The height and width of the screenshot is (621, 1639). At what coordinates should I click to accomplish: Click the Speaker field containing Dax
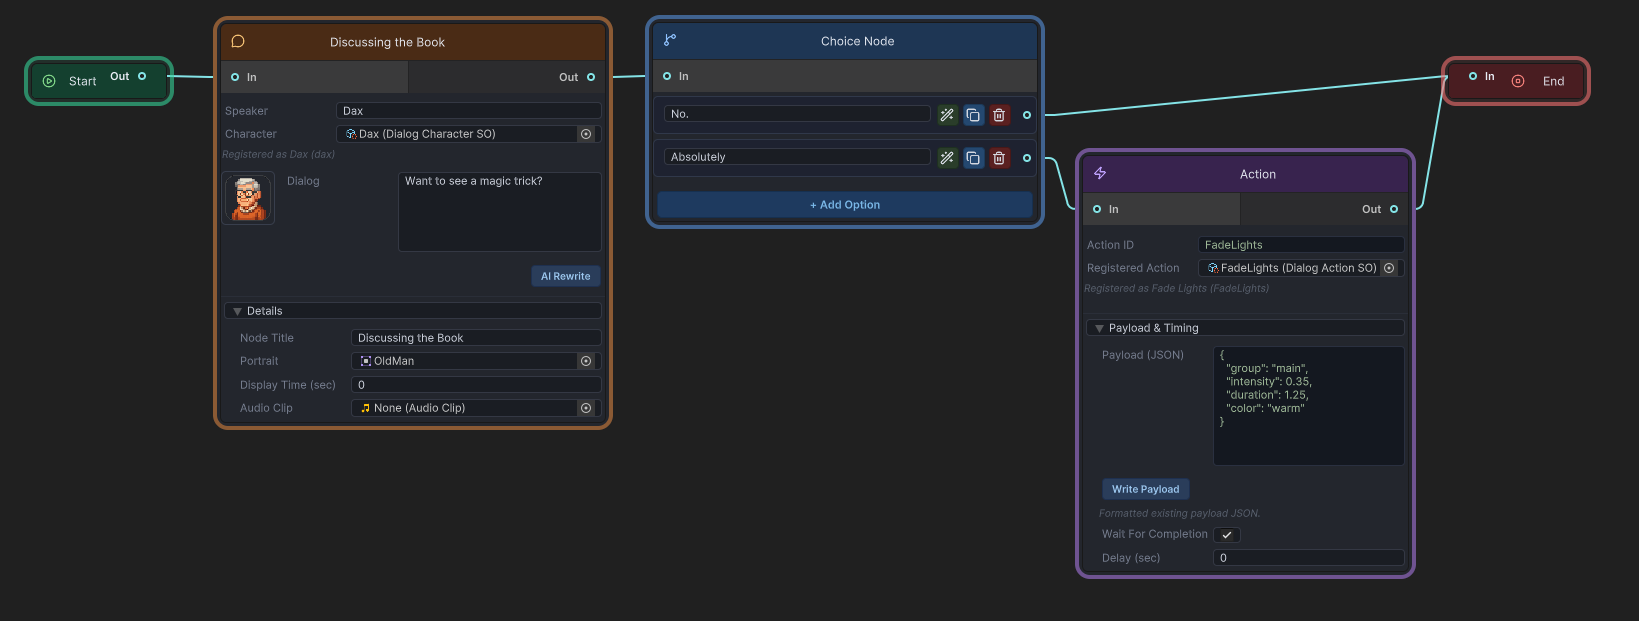click(x=469, y=111)
